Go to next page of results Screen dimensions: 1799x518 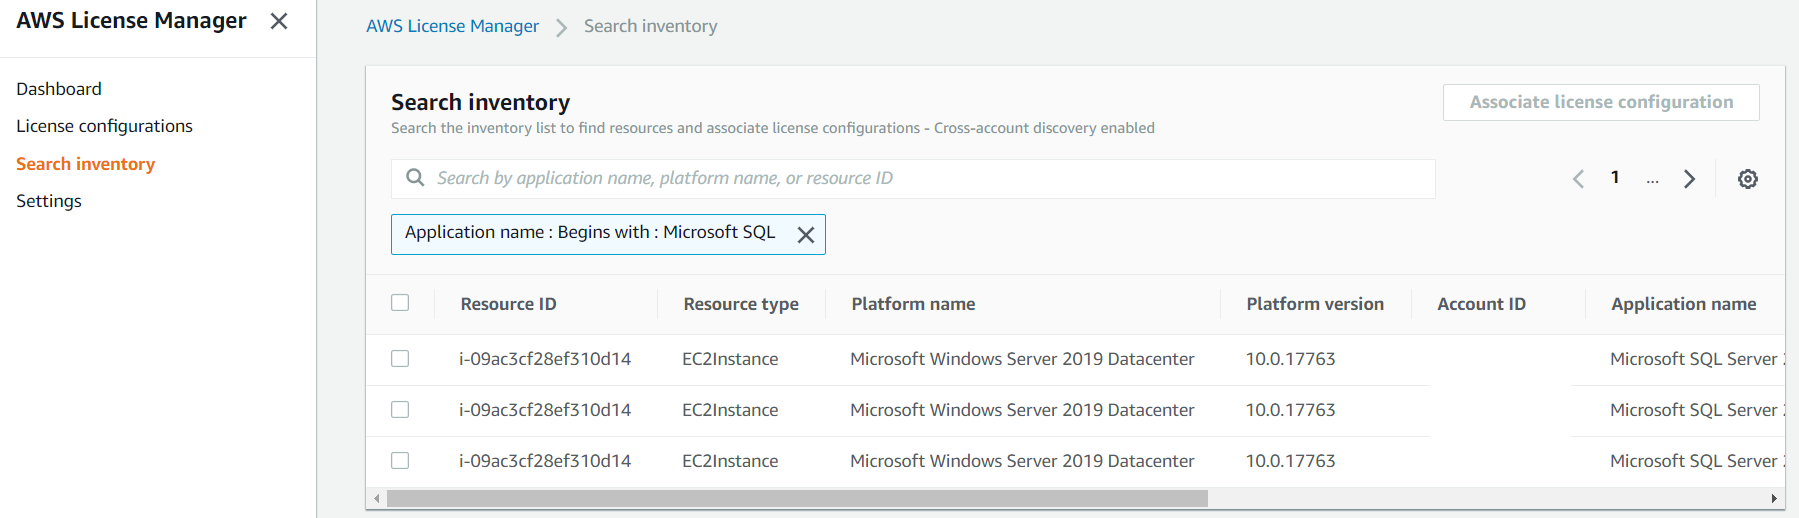pos(1689,179)
